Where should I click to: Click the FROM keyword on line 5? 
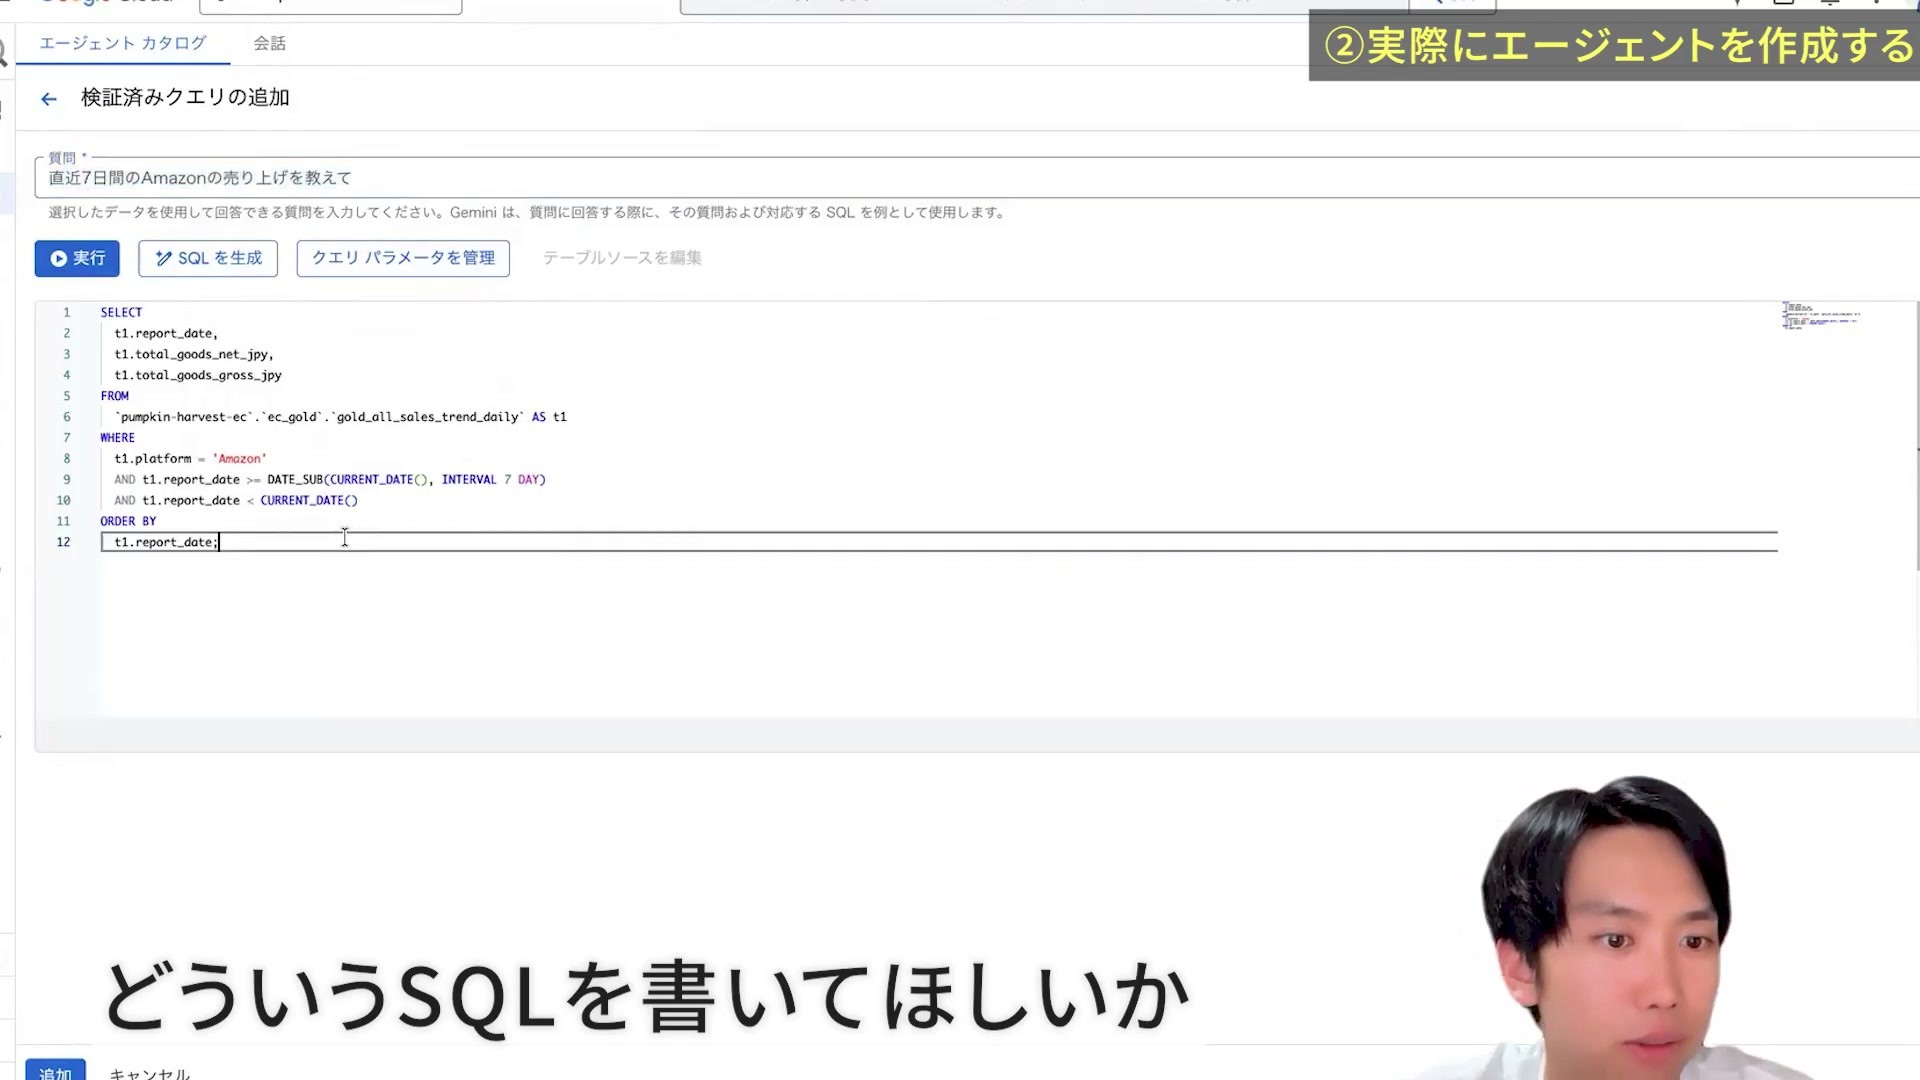pyautogui.click(x=114, y=396)
